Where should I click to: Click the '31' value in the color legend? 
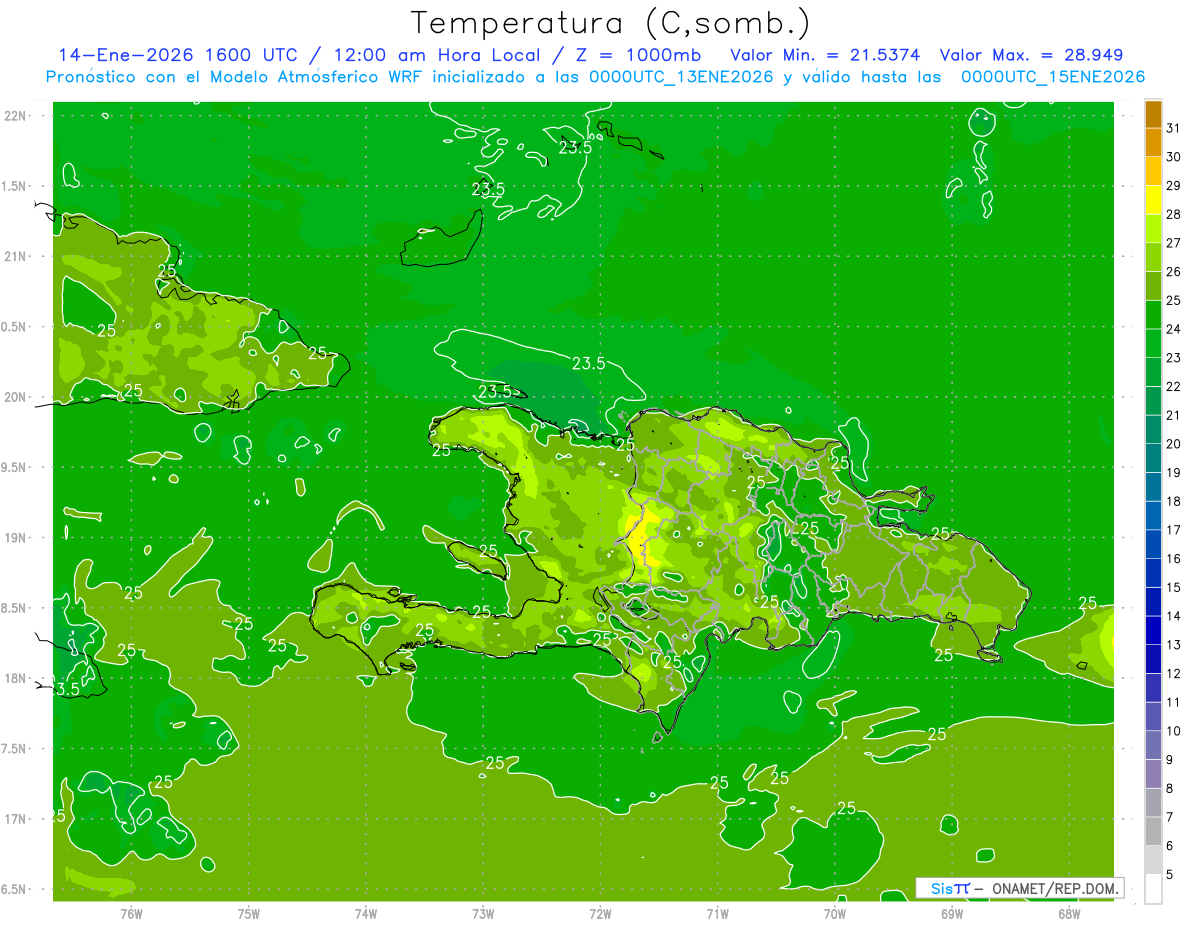click(x=1174, y=128)
